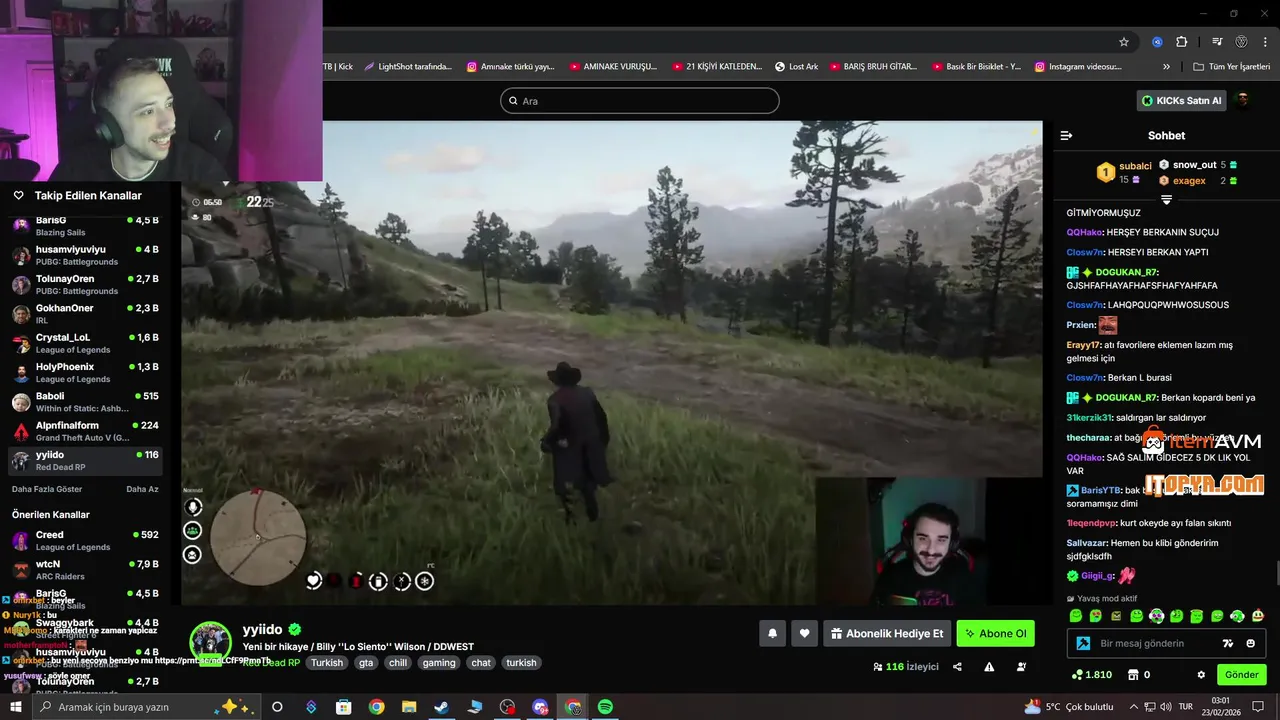
Task: Open the chat settings gear
Action: click(1201, 675)
